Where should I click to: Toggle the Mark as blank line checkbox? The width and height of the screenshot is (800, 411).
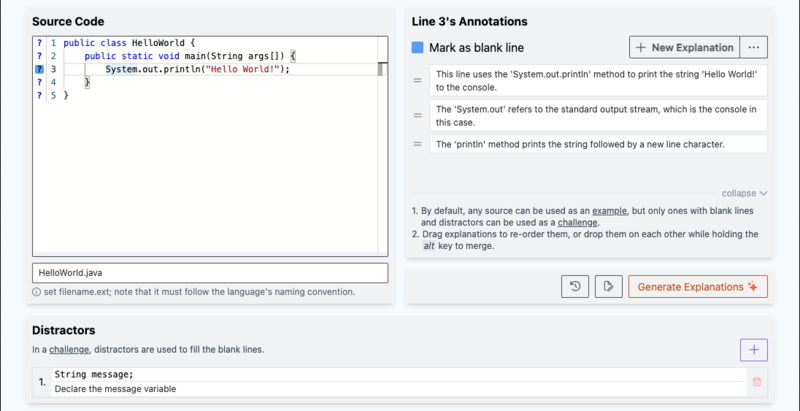417,48
